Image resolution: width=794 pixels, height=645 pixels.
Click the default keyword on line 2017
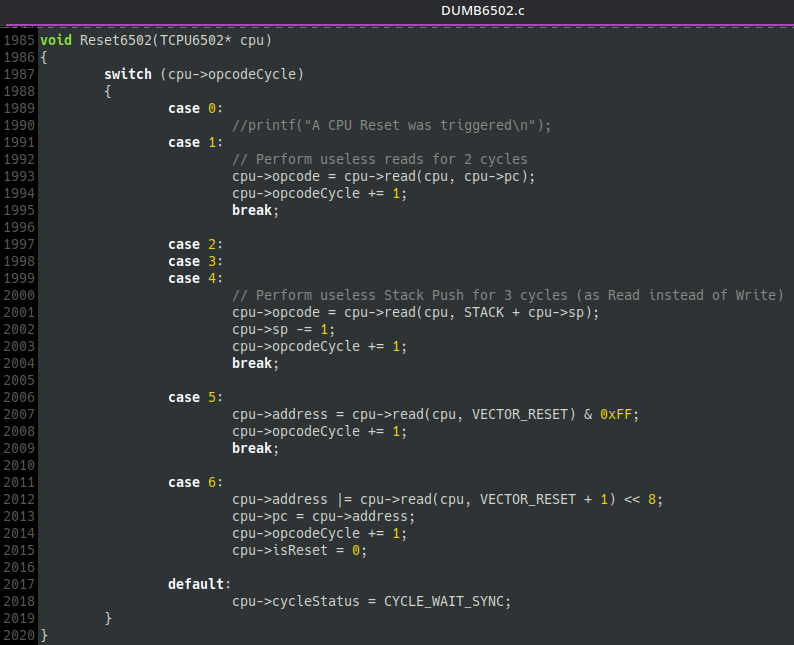pyautogui.click(x=199, y=584)
